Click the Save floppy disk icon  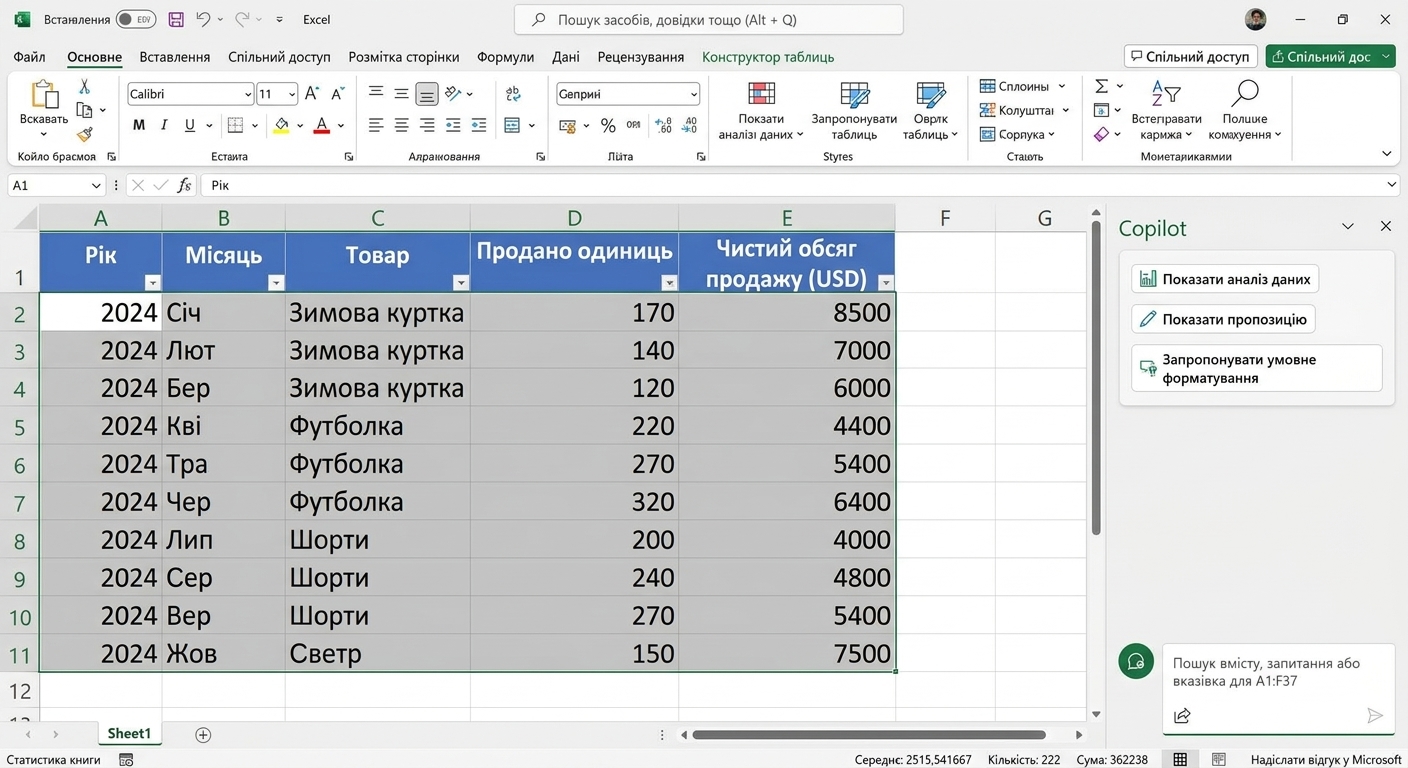pyautogui.click(x=176, y=19)
